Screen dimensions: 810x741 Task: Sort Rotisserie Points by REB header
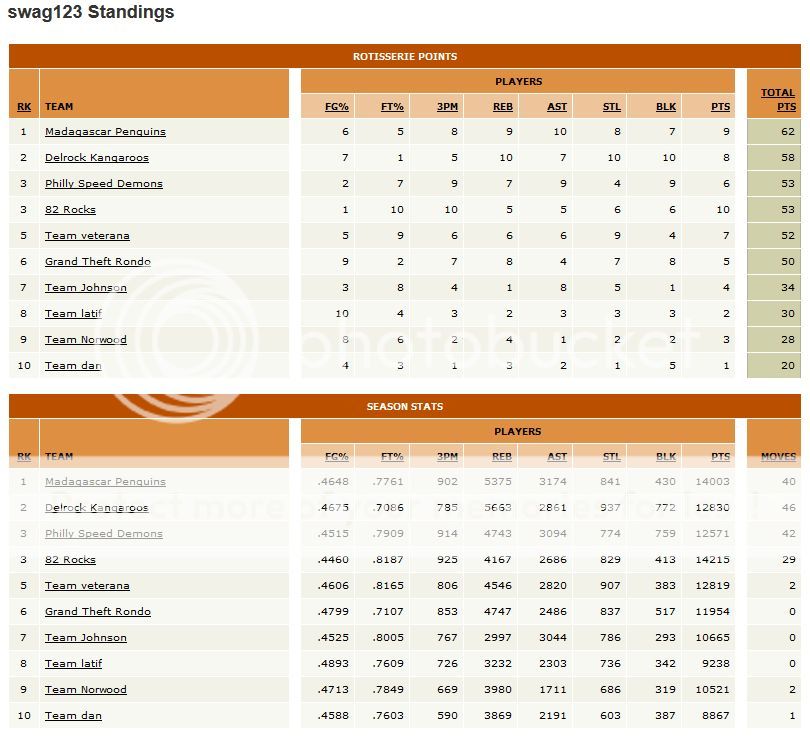pos(503,106)
